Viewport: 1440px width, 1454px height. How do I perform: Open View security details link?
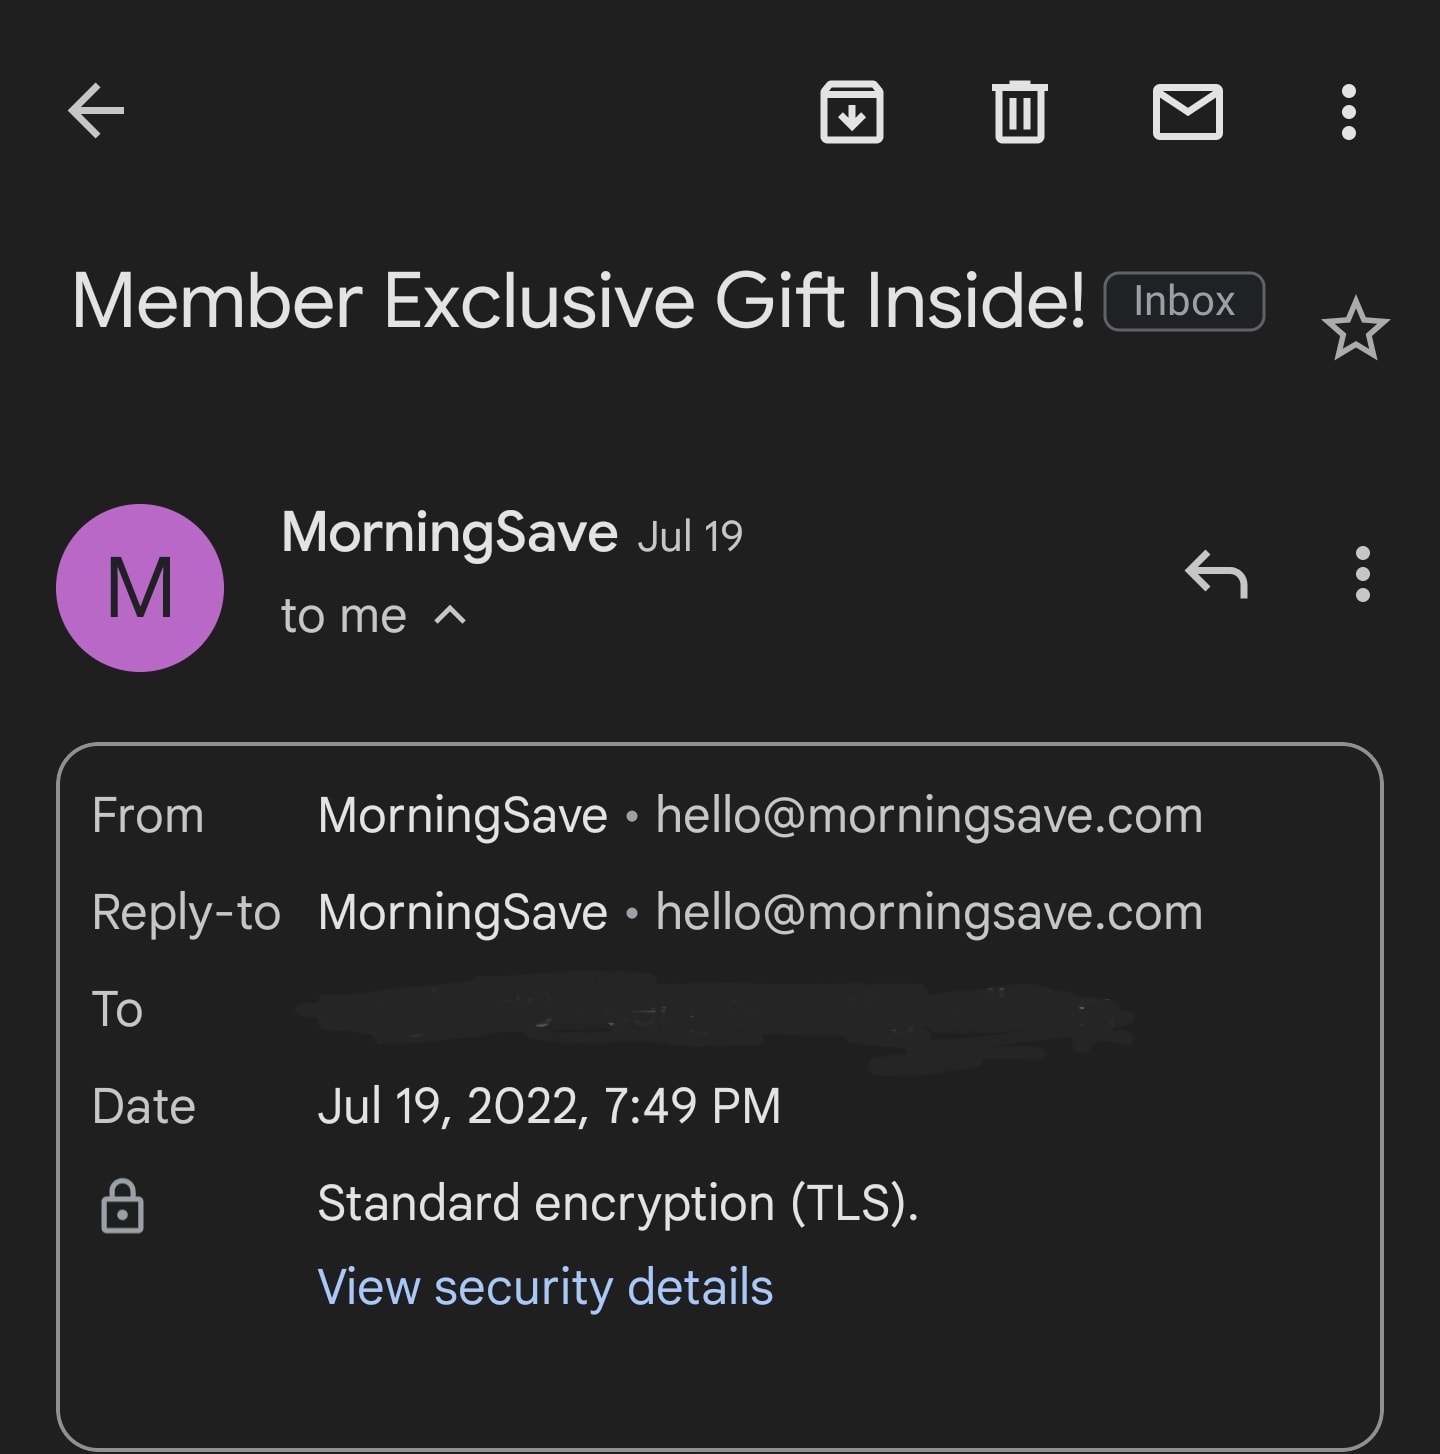pyautogui.click(x=545, y=1286)
